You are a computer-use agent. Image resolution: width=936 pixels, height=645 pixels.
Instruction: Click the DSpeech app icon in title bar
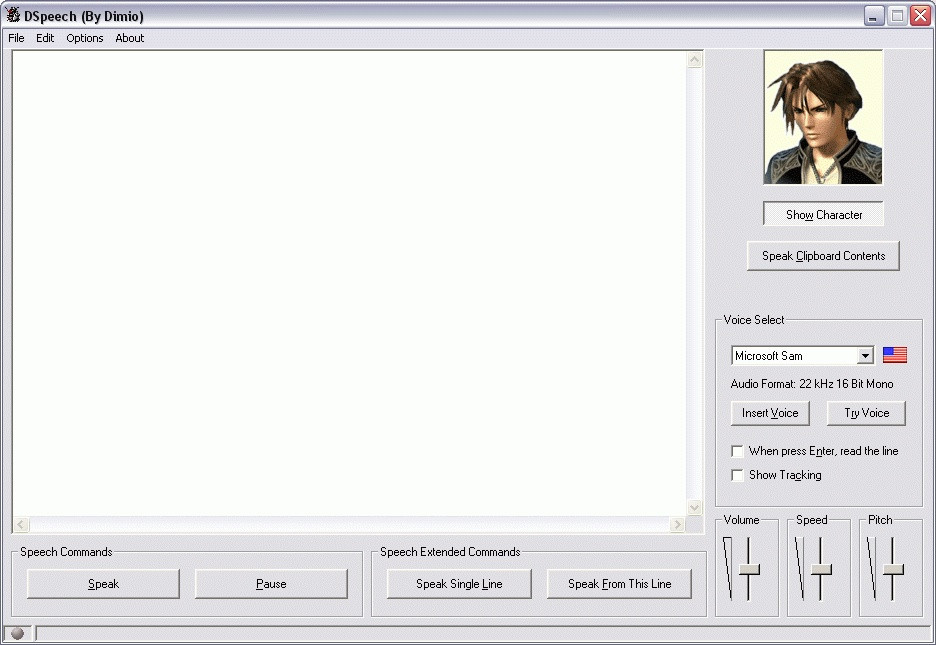(x=13, y=16)
